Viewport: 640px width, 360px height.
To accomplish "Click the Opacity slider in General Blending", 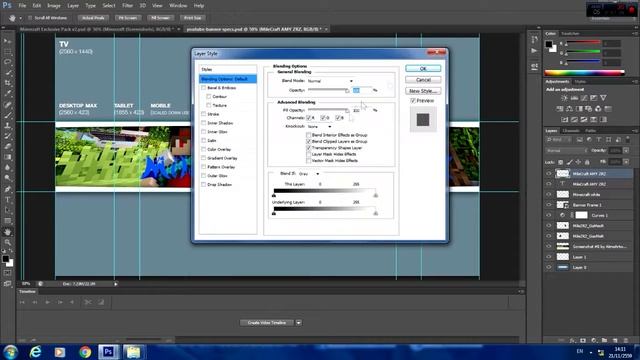I will pyautogui.click(x=329, y=90).
